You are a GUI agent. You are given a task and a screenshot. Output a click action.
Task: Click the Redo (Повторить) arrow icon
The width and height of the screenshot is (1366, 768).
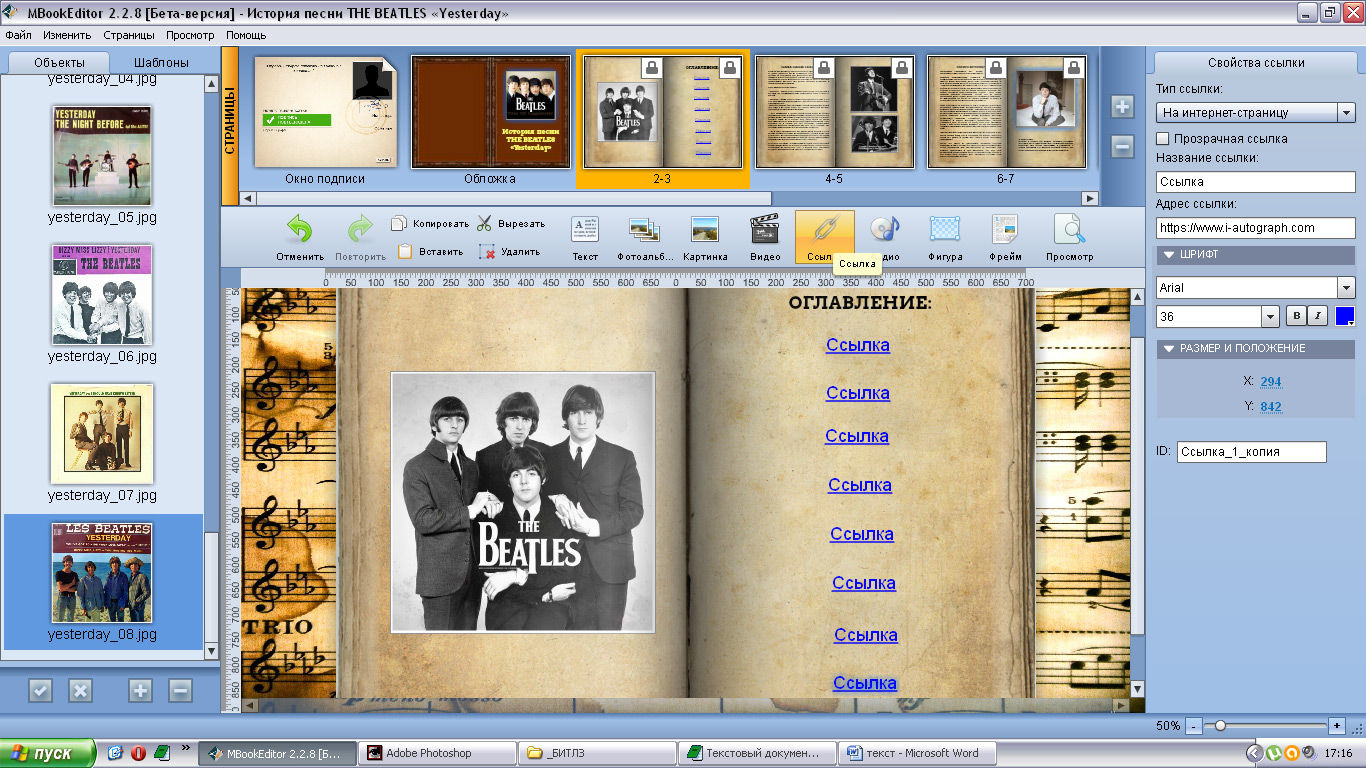360,230
